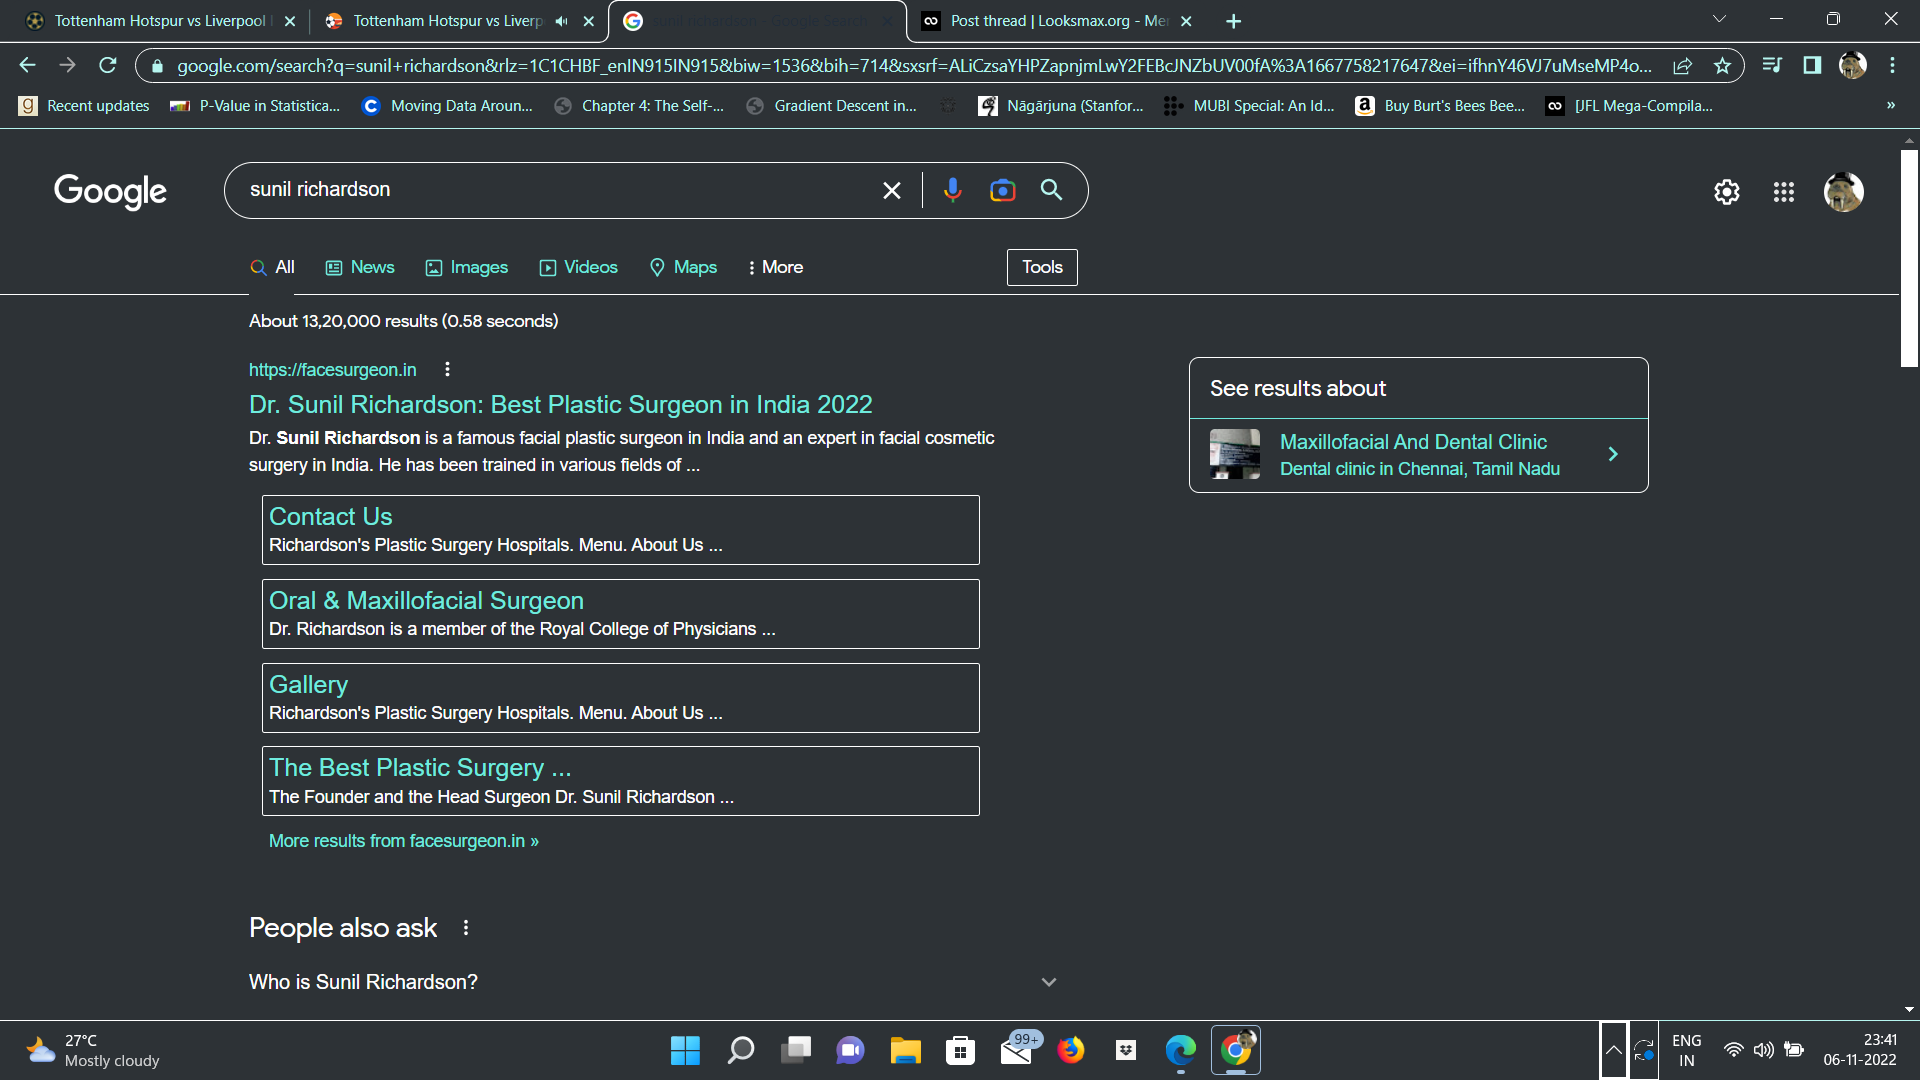
Task: Go back to the previous page
Action: point(27,65)
